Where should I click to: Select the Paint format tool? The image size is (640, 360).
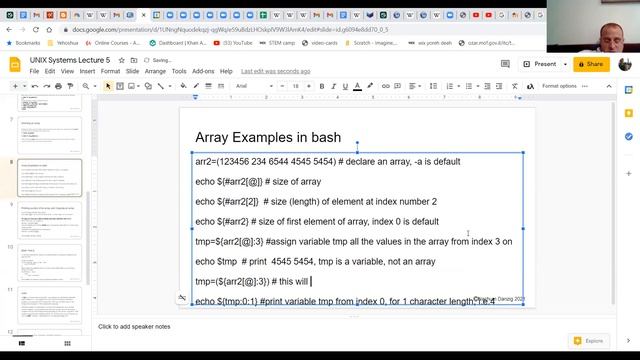click(x=70, y=86)
